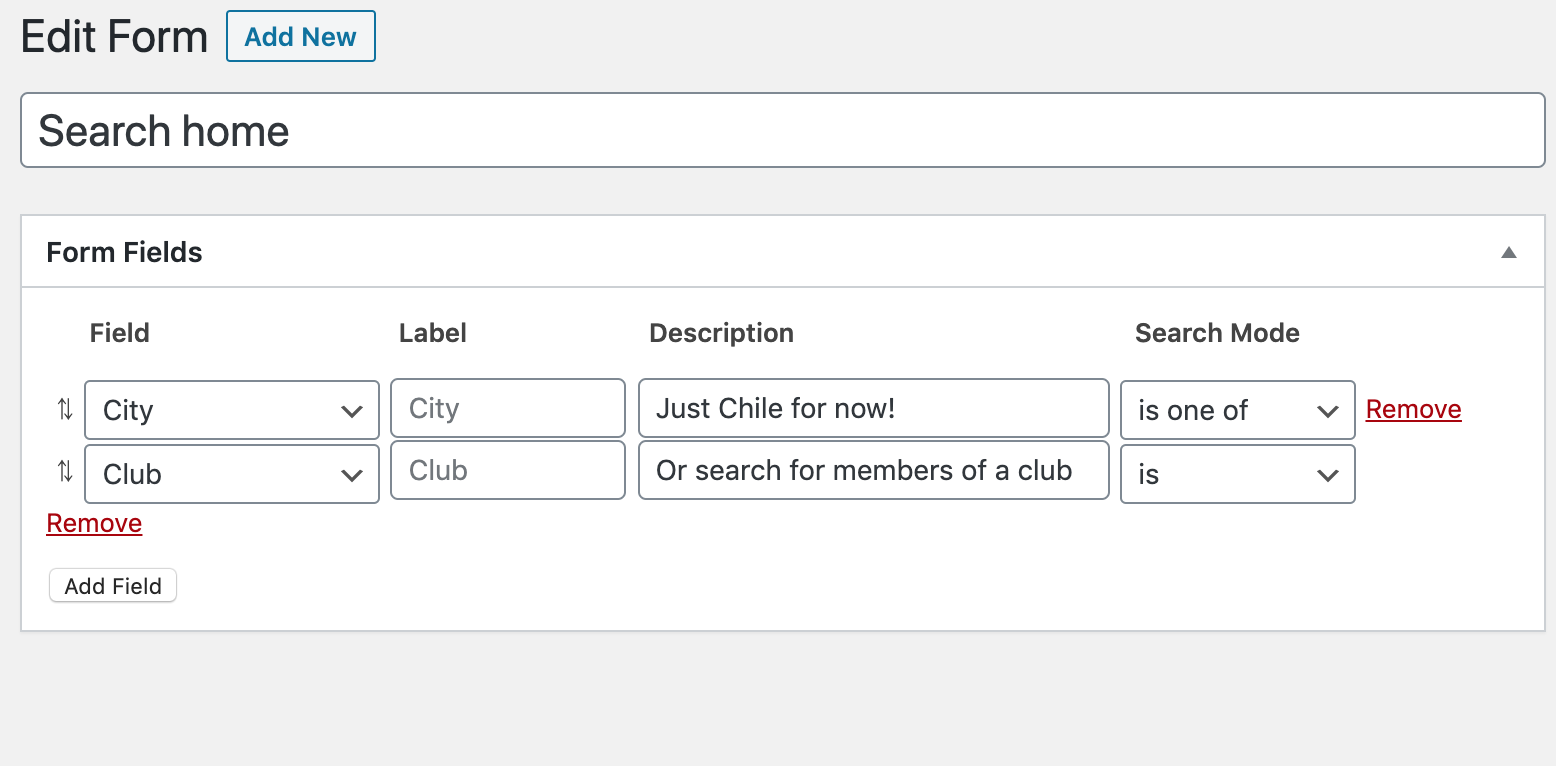Open the "is one of" search mode dropdown

click(x=1238, y=410)
